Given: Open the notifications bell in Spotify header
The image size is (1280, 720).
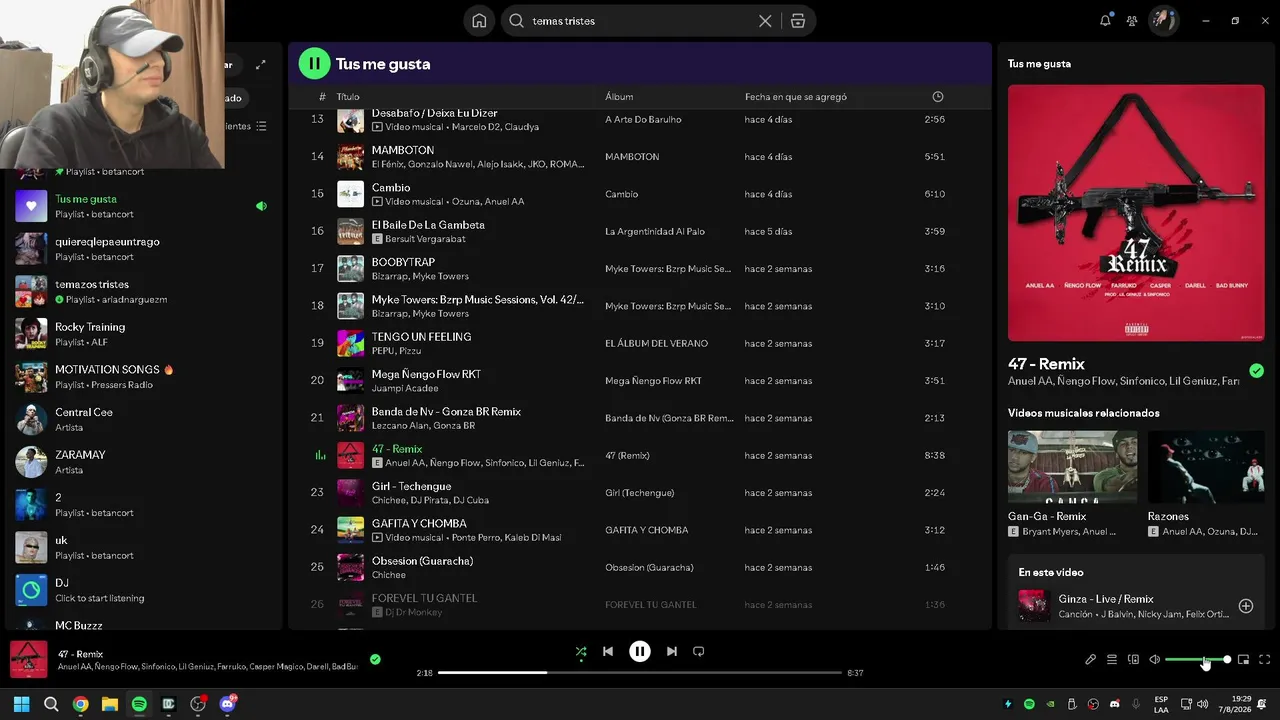Looking at the screenshot, I should pyautogui.click(x=1105, y=20).
